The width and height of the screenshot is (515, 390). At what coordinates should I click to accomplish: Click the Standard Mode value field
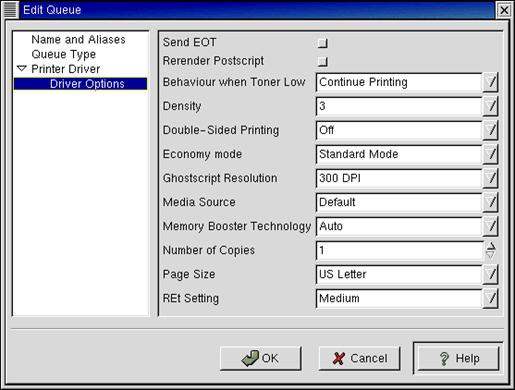click(399, 154)
